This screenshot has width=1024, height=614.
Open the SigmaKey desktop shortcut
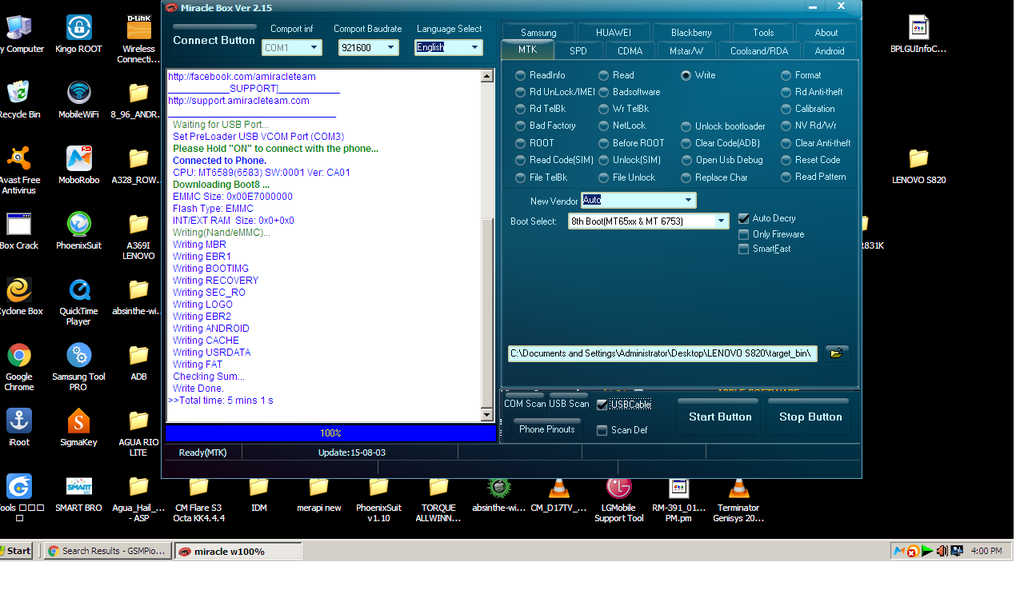click(x=78, y=422)
